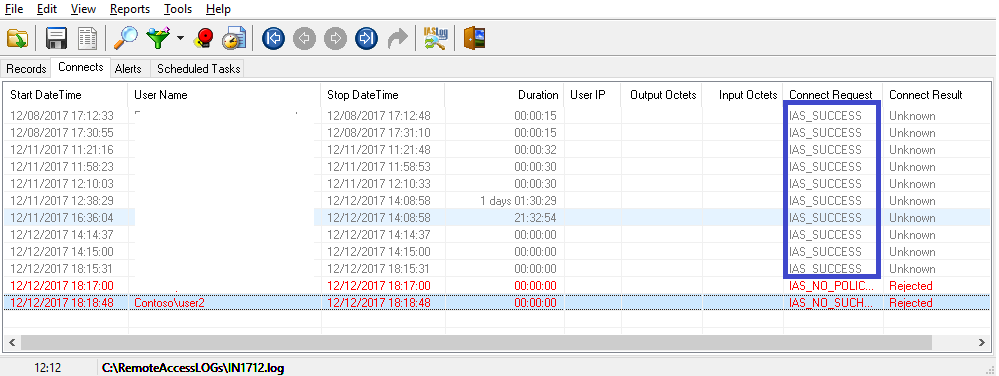Image resolution: width=999 pixels, height=376 pixels.
Task: Select row starting 12/08/2017 17:12:33
Action: [x=498, y=116]
